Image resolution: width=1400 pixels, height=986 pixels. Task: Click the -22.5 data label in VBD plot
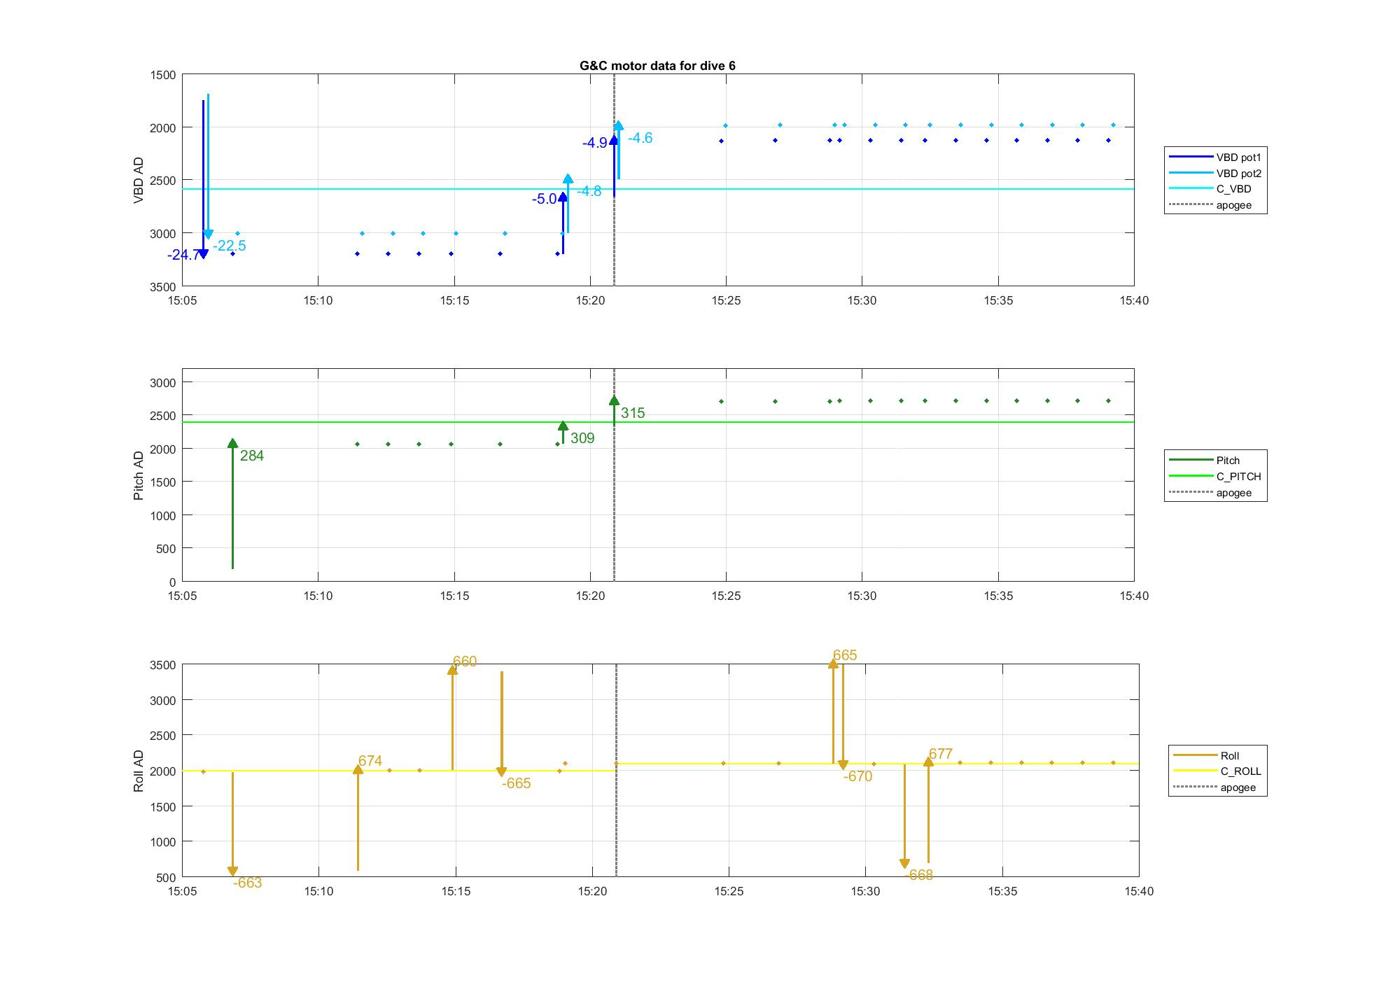coord(229,246)
